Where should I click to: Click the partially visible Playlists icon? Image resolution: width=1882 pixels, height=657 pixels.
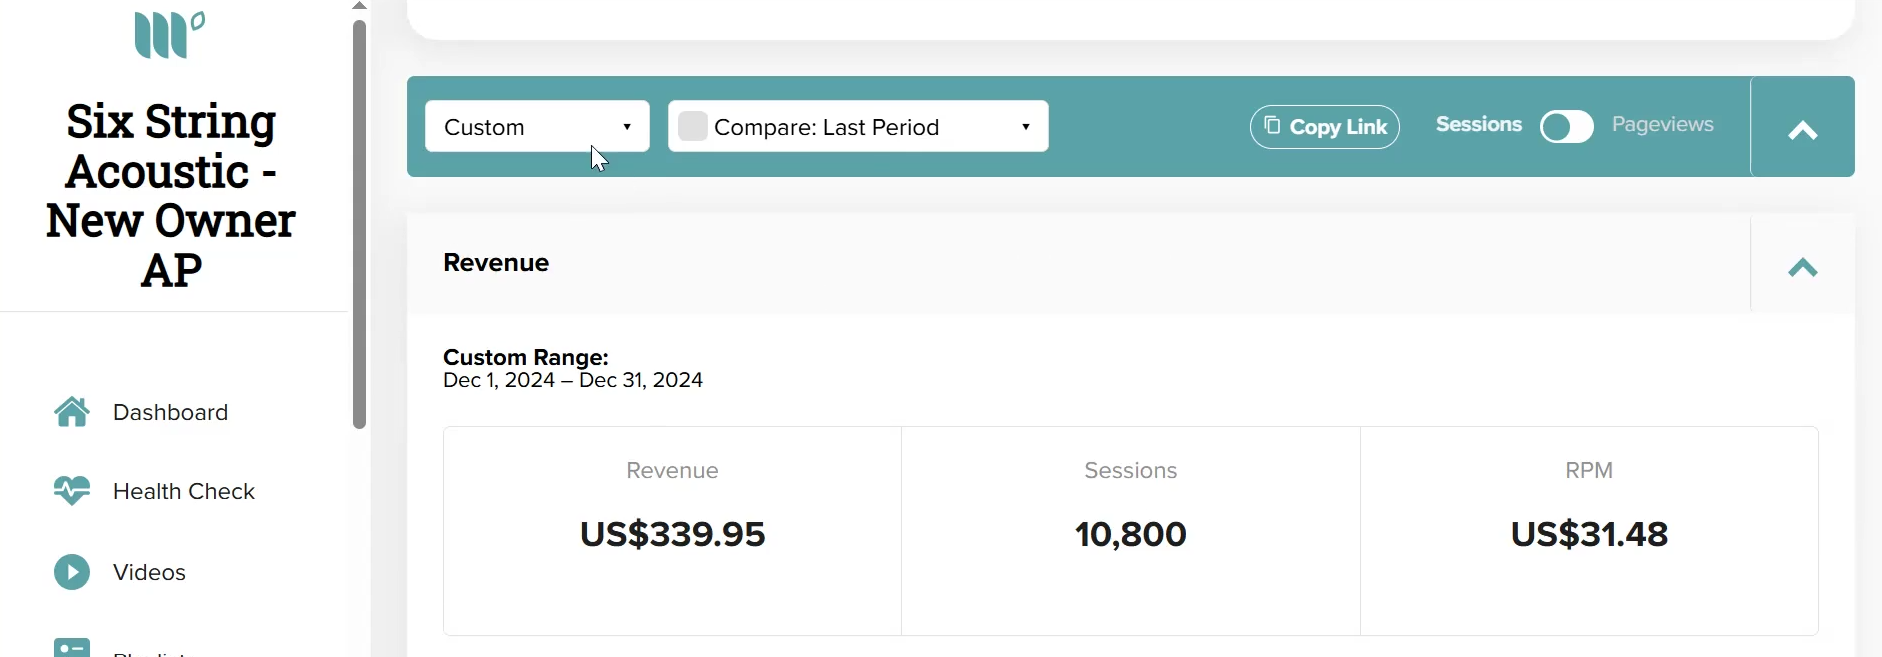[72, 647]
